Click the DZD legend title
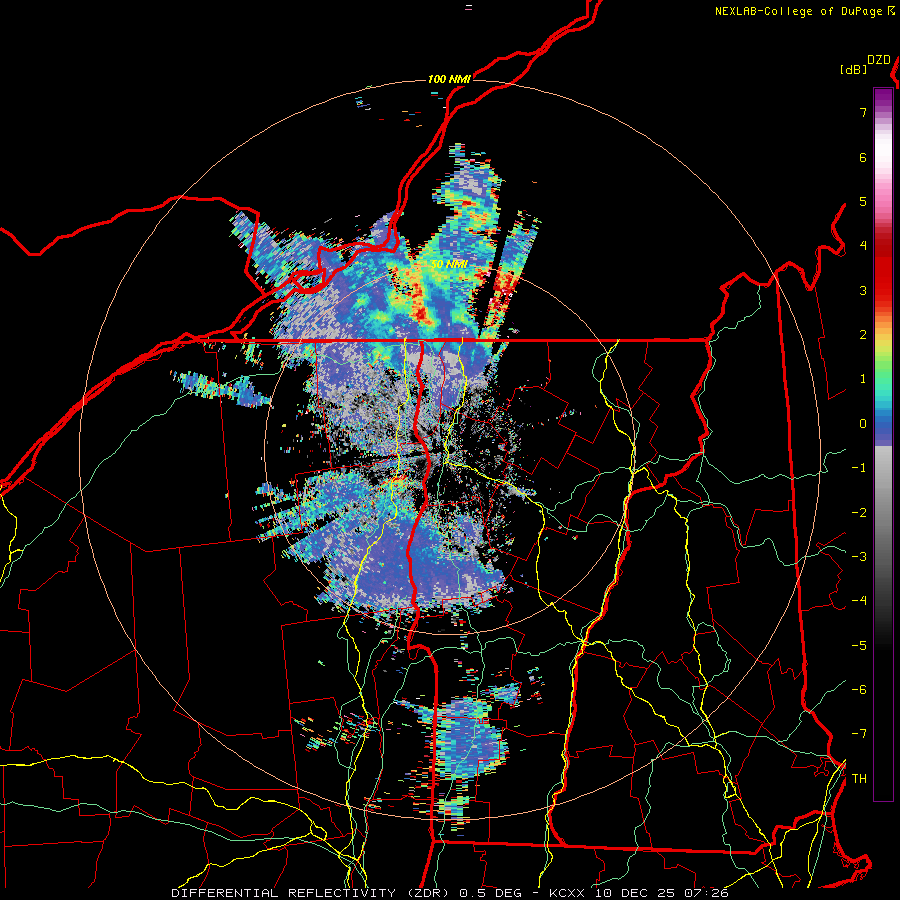Screen dimensions: 900x900 [879, 60]
